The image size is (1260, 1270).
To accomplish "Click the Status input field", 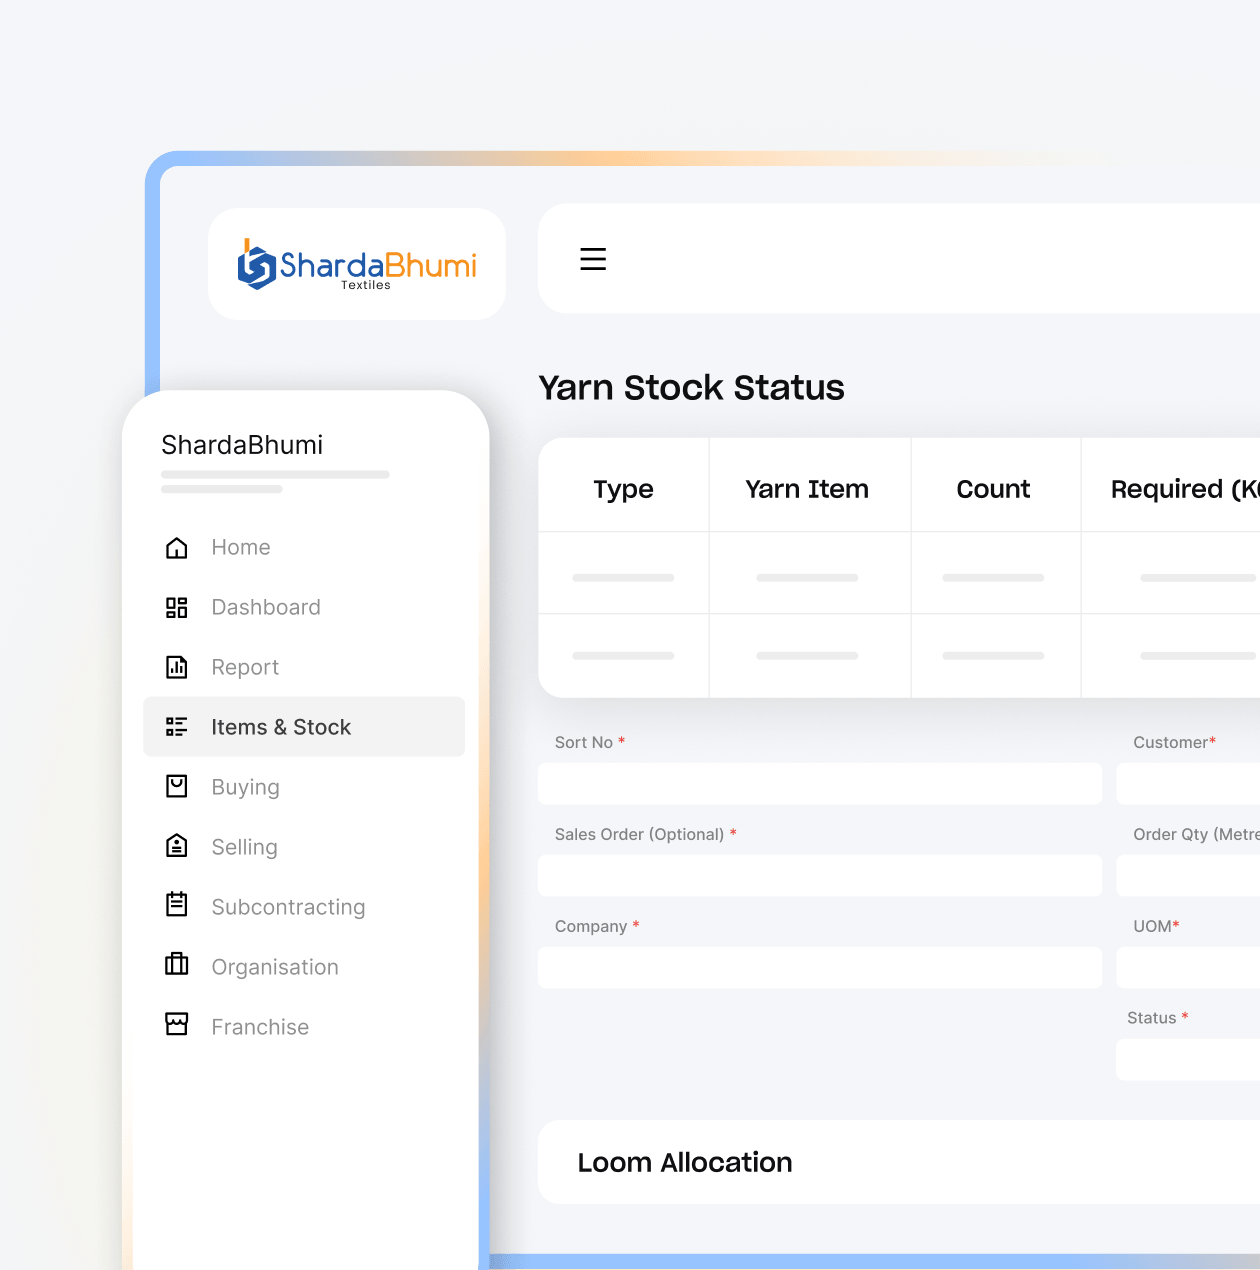I will pos(1188,1060).
